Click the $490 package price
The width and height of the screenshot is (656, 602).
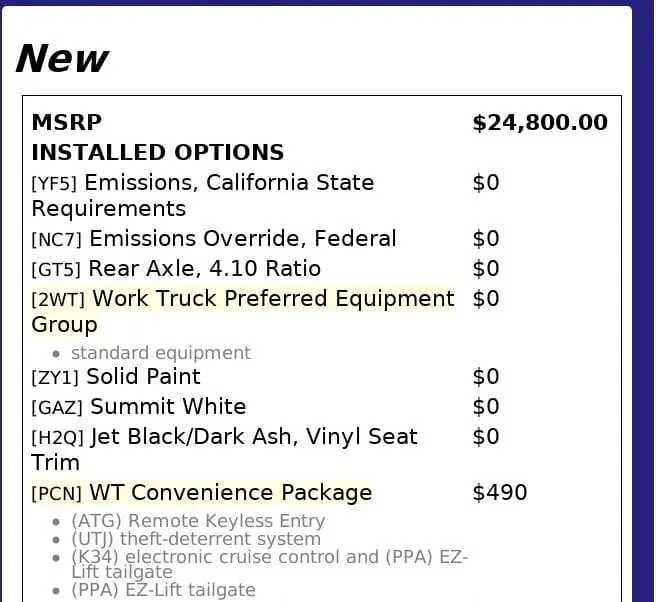(499, 493)
